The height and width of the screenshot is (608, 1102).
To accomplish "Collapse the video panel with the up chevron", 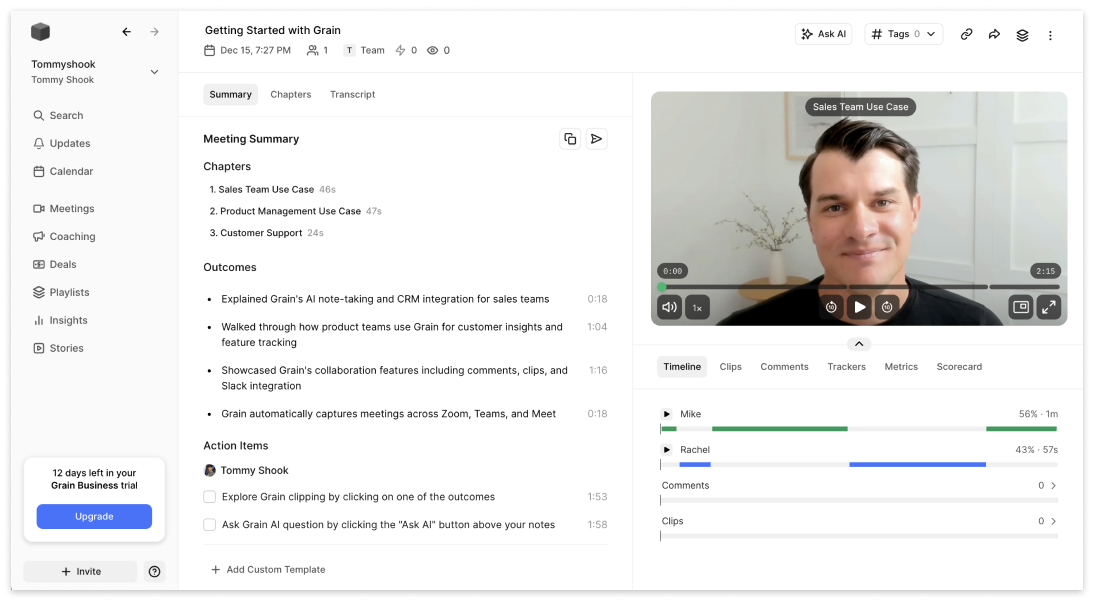I will (x=859, y=344).
